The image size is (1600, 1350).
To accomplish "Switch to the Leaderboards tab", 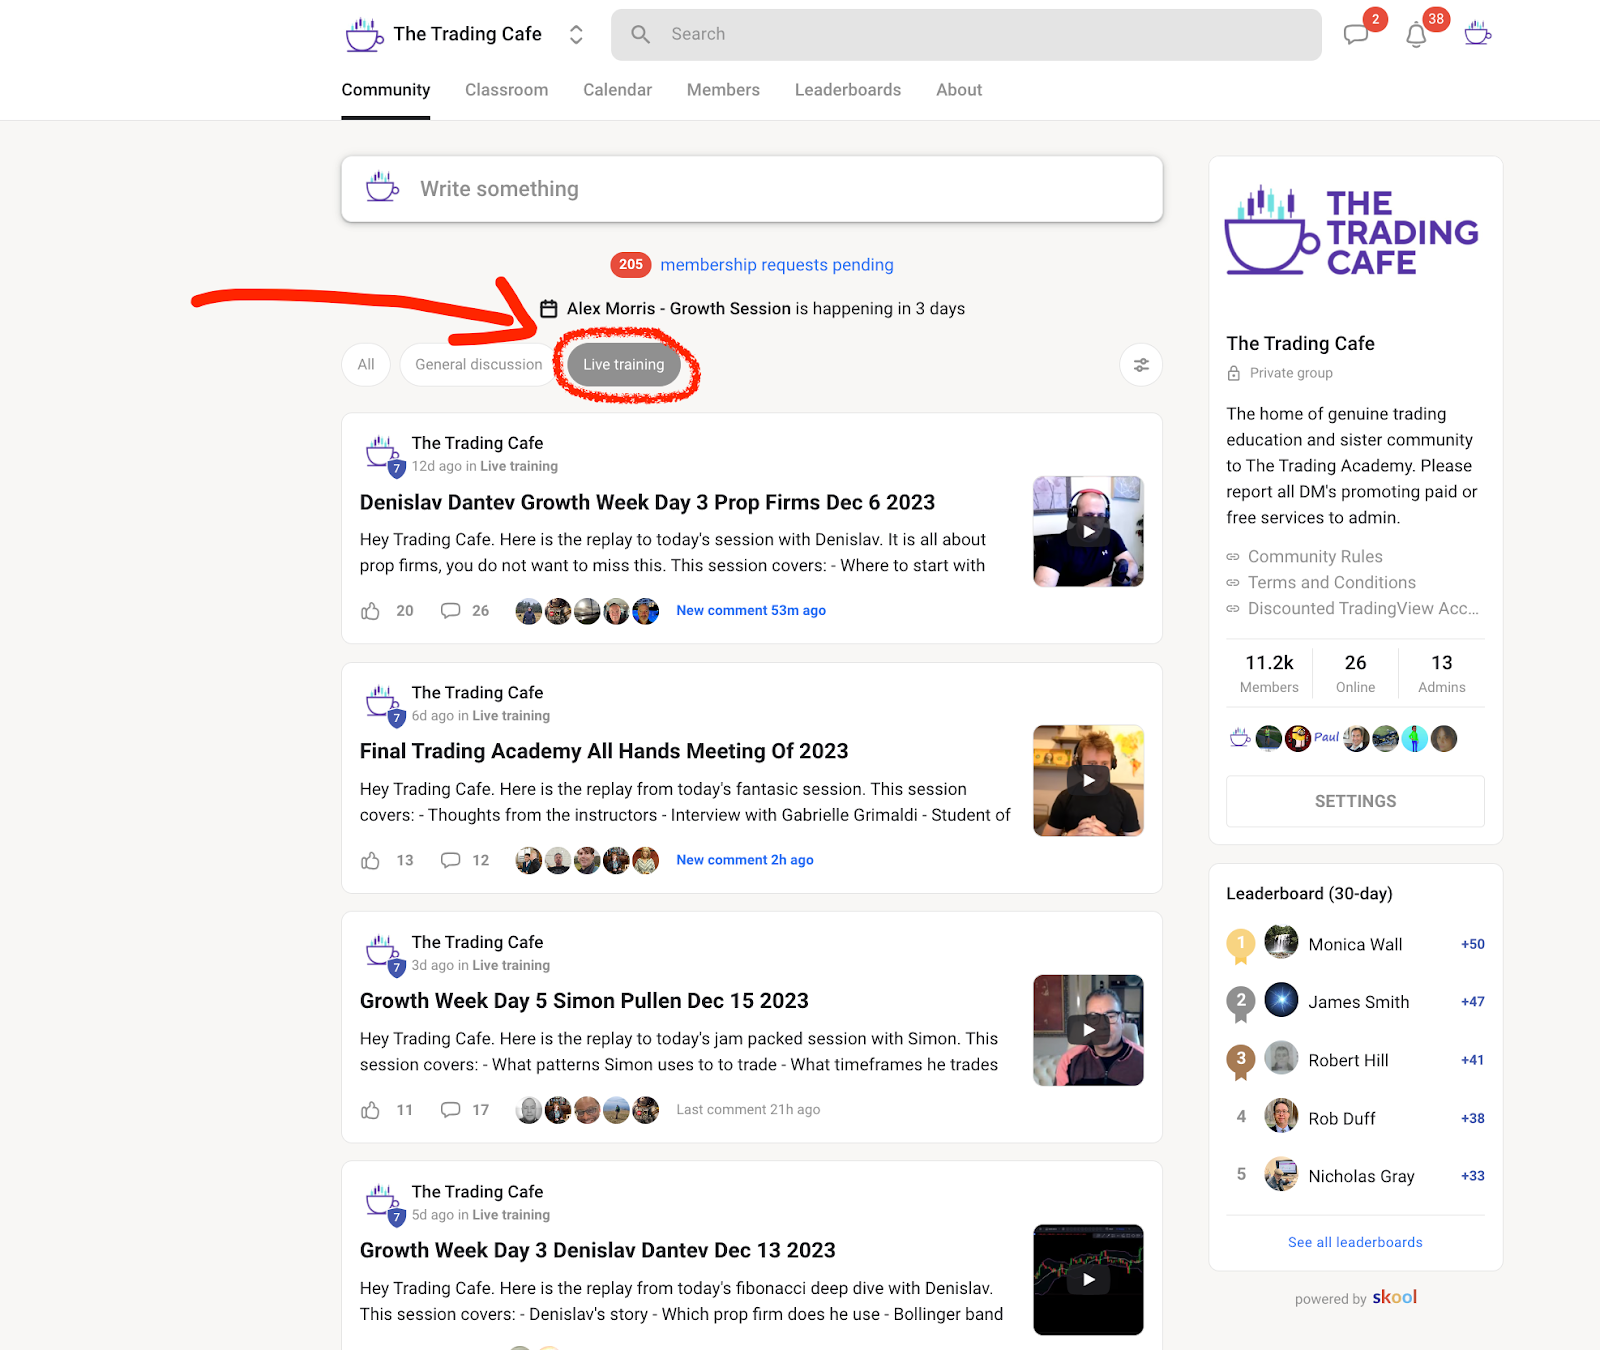I will pyautogui.click(x=848, y=90).
